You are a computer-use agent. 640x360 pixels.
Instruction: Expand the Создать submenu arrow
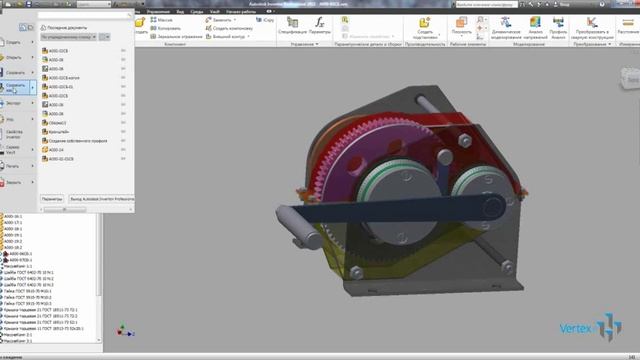(x=33, y=42)
